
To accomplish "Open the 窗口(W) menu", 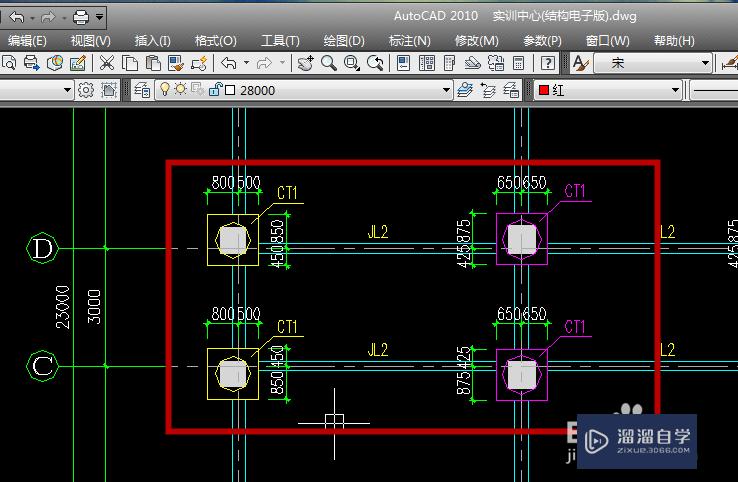I will point(607,41).
